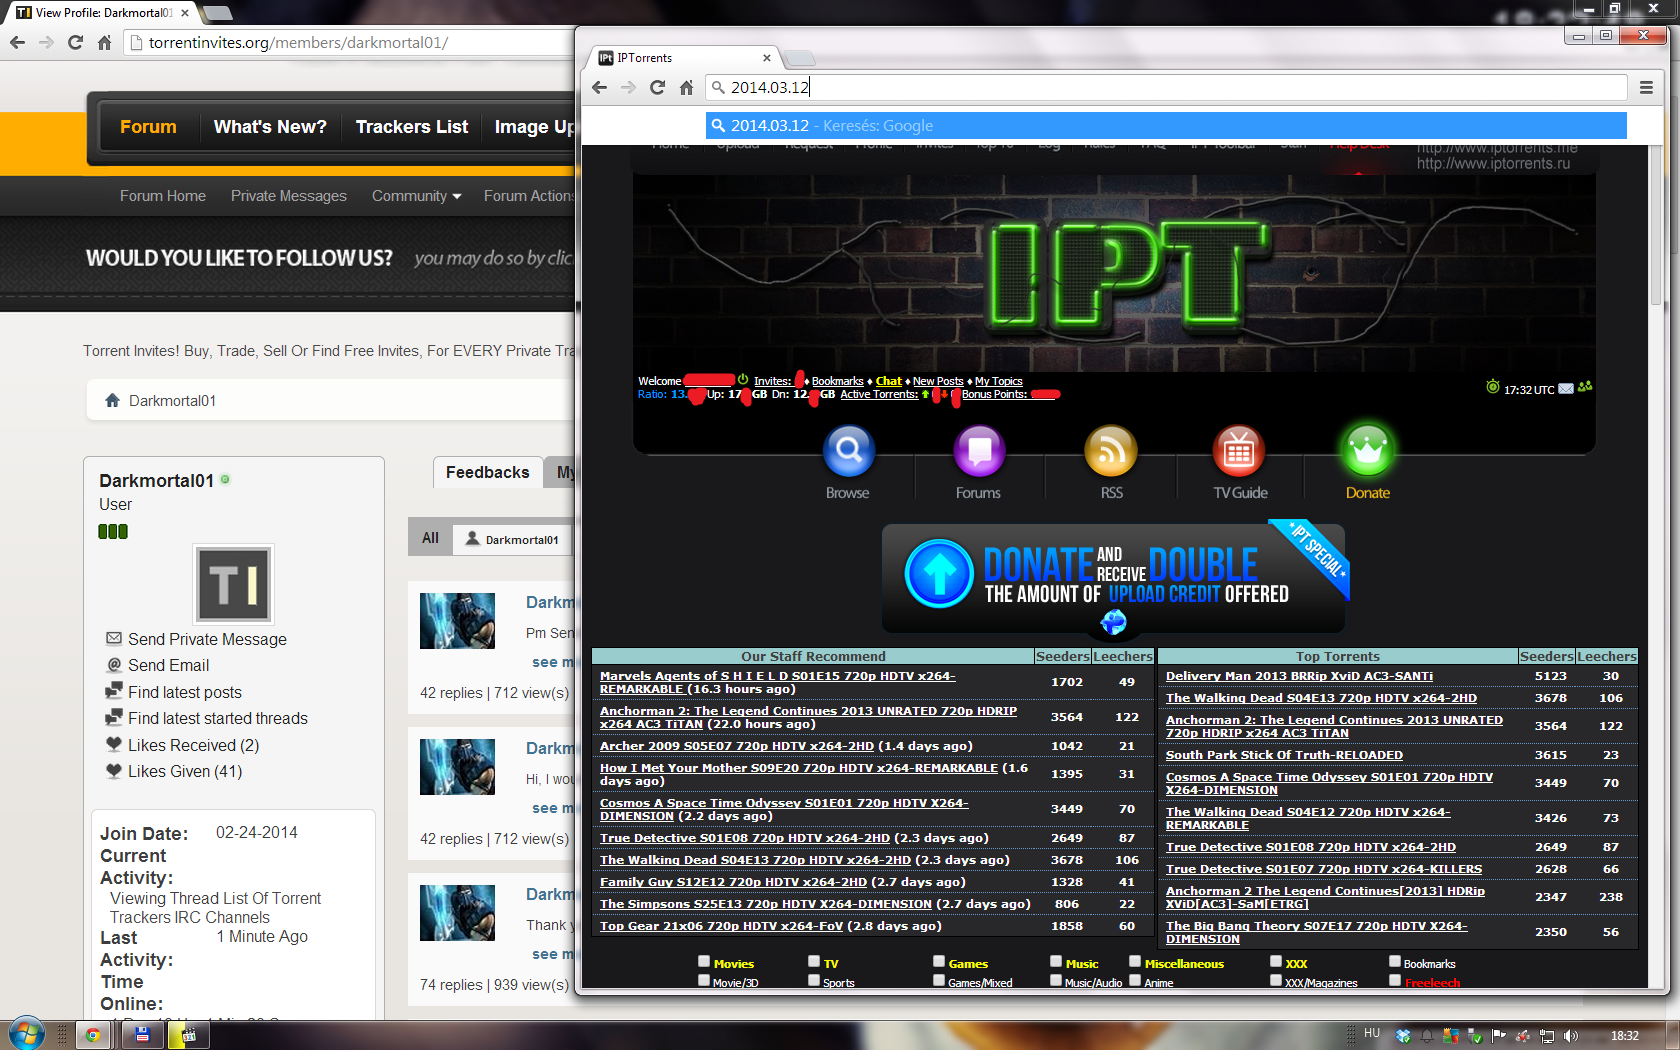Click the Action Center flag tray icon
The image size is (1680, 1050).
1498,1035
